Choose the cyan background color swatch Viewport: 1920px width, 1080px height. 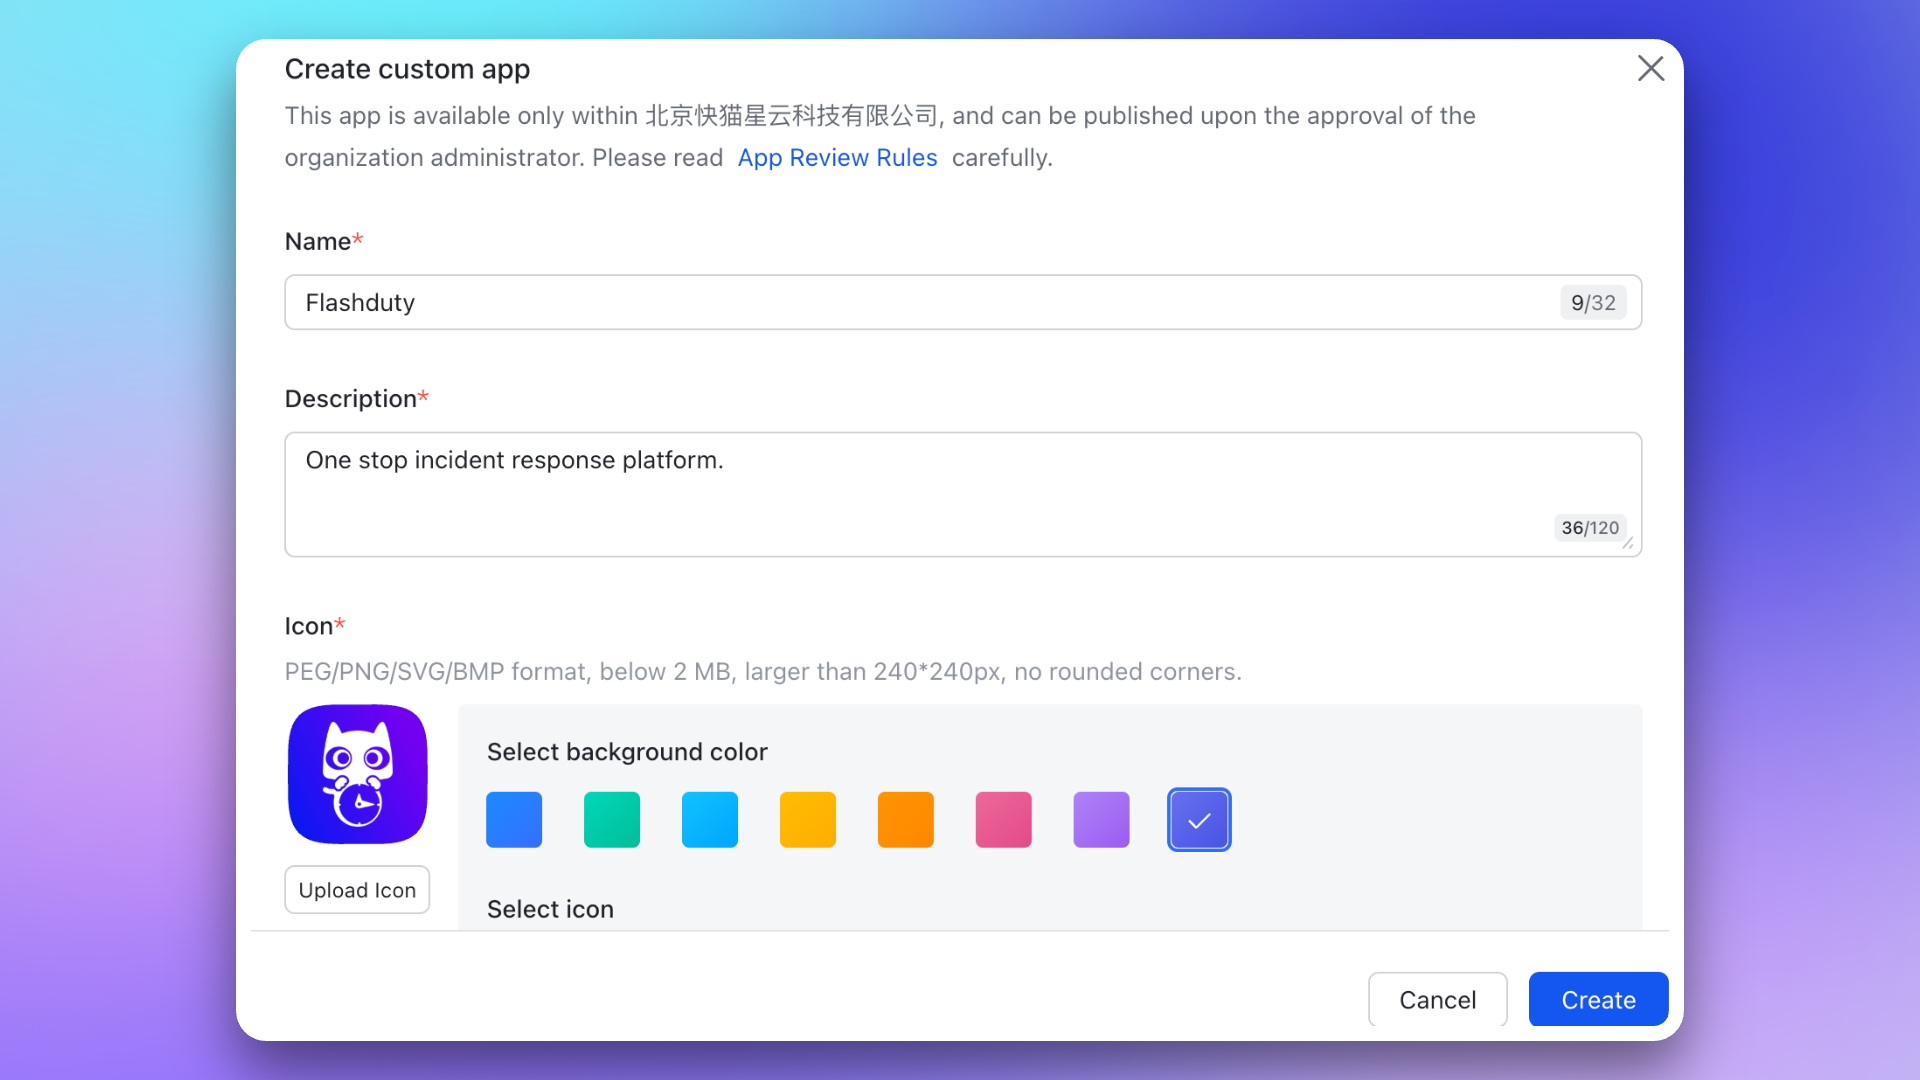710,820
